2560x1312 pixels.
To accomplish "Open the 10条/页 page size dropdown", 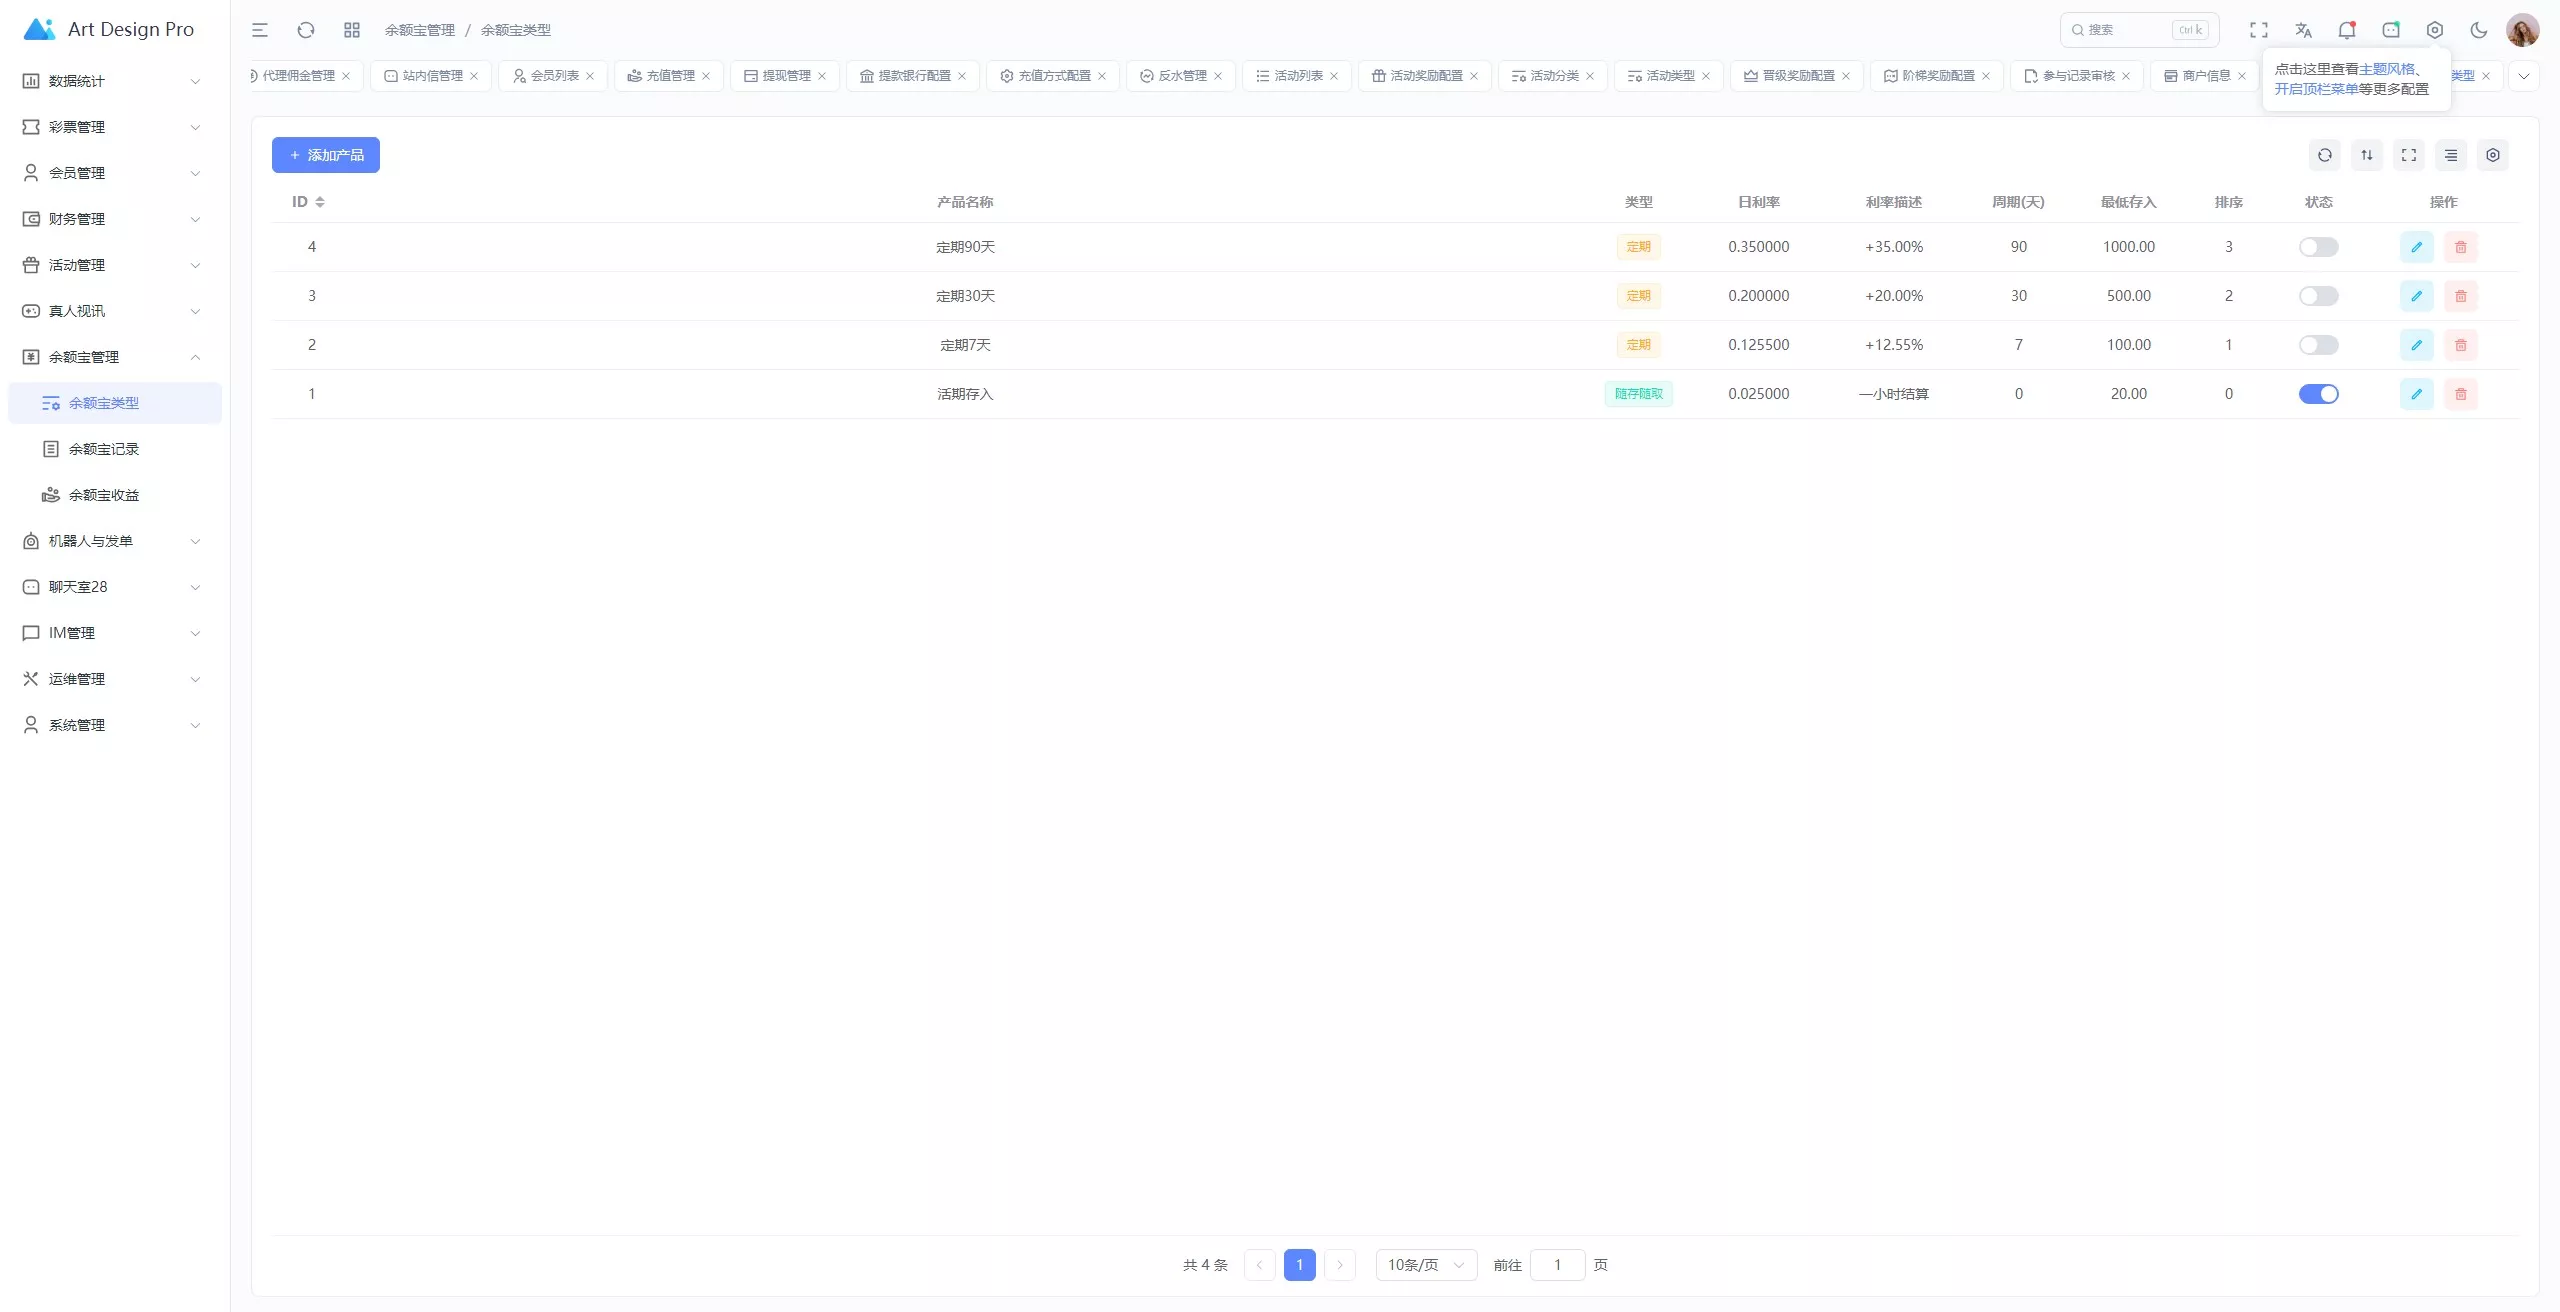I will click(x=1424, y=1264).
